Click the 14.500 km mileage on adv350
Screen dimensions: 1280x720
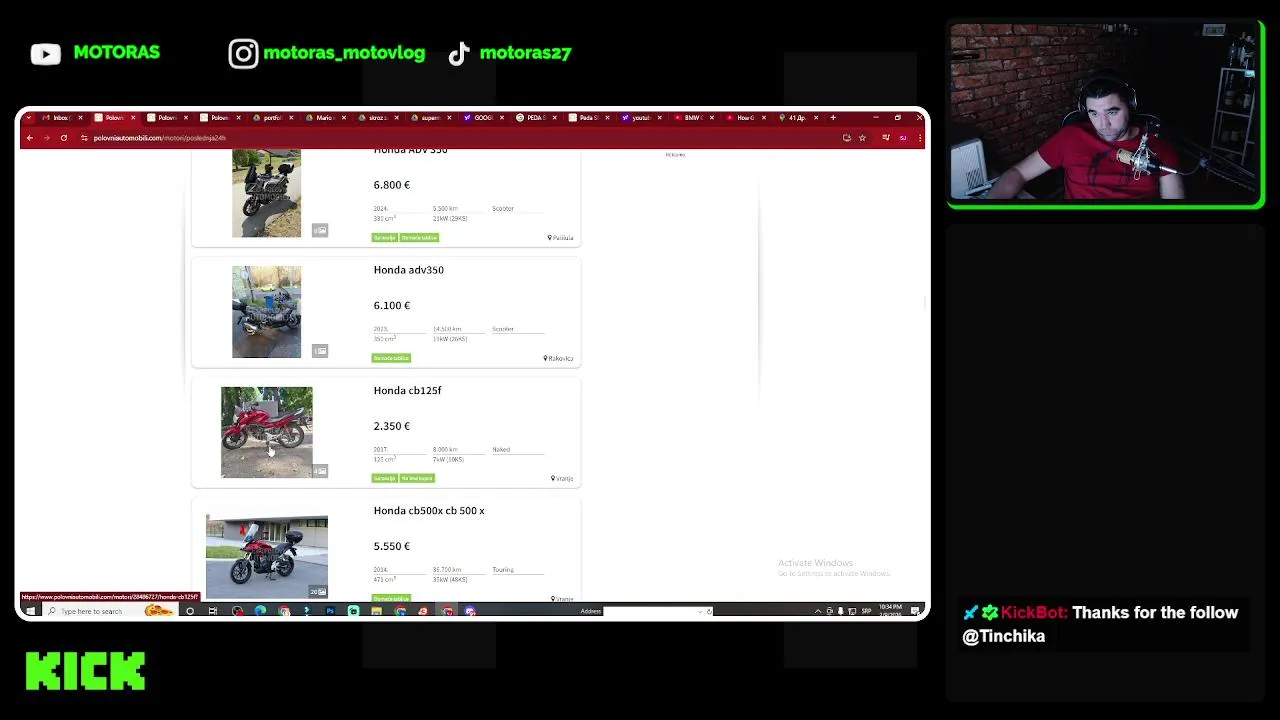[447, 329]
